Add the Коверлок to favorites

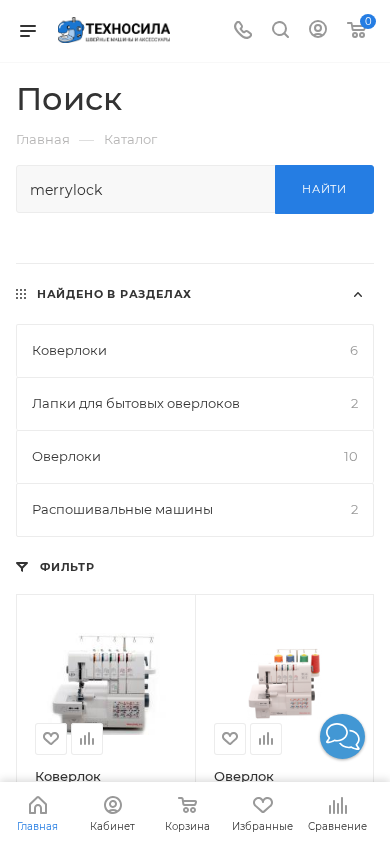[x=51, y=739]
